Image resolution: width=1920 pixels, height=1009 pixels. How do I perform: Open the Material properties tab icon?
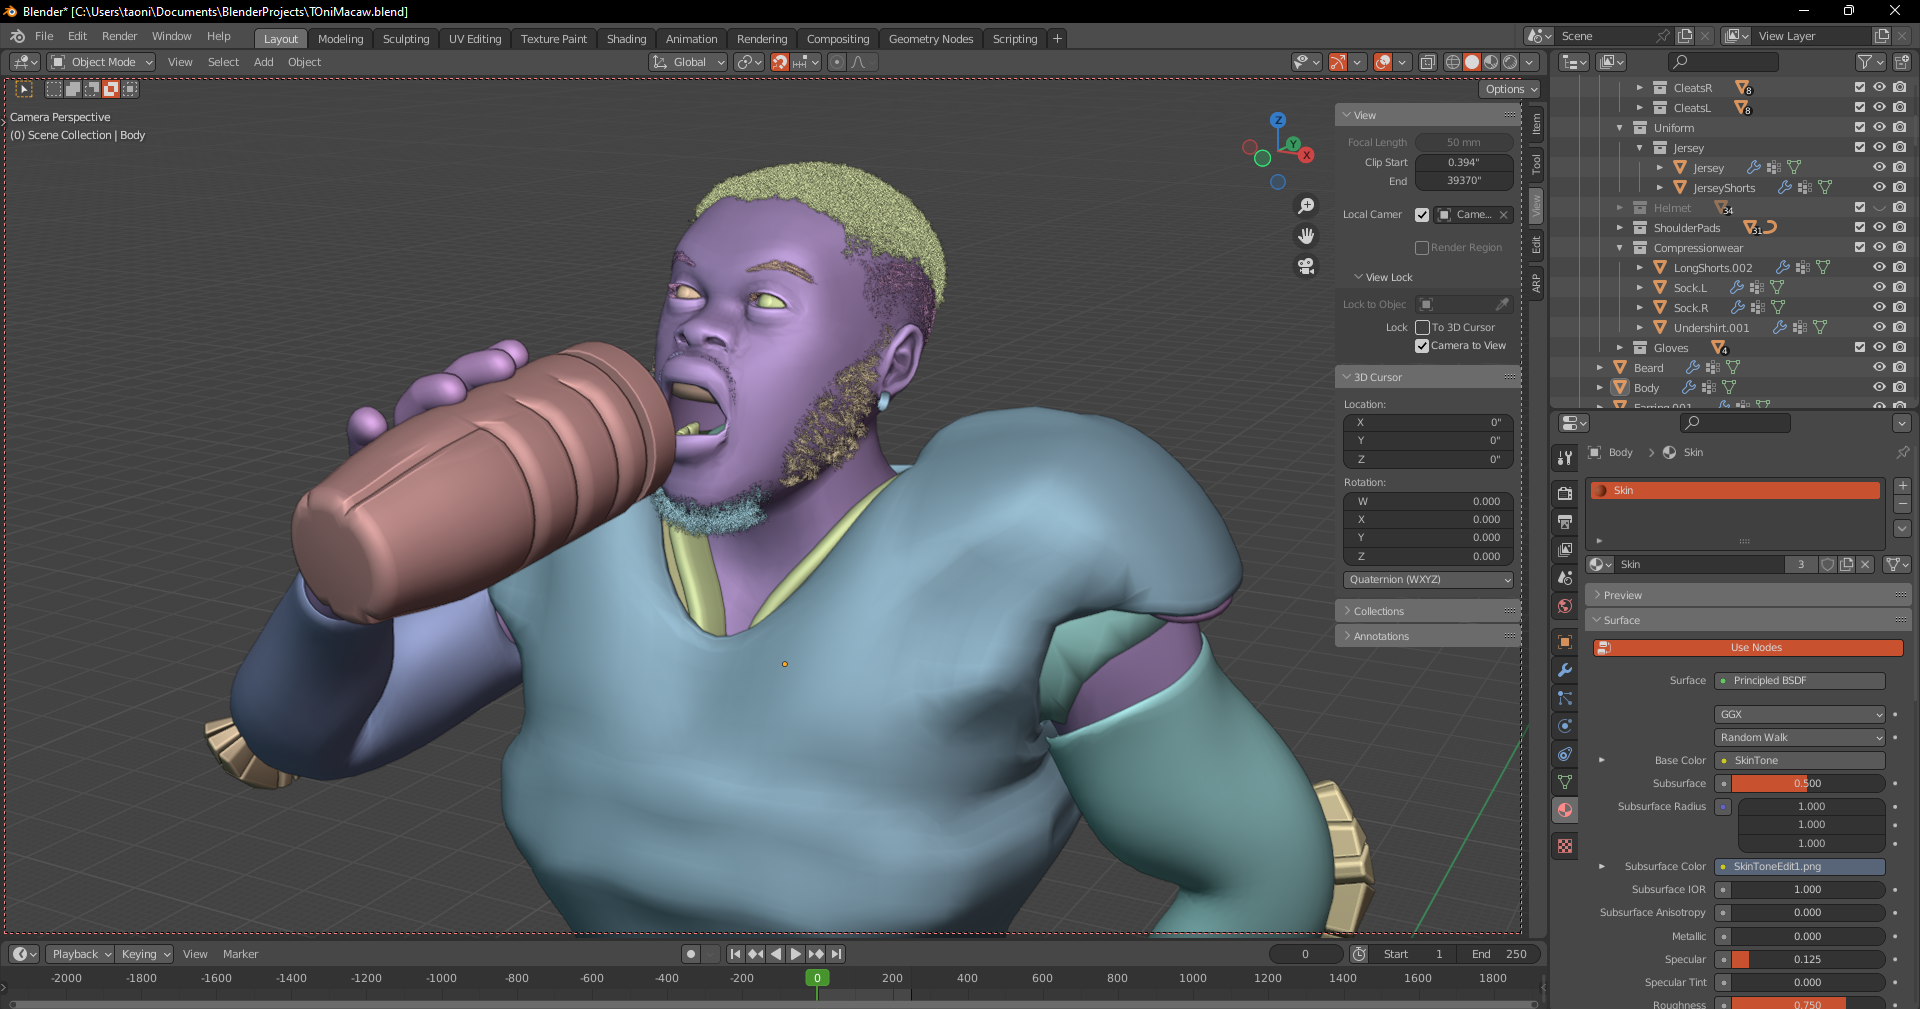click(x=1565, y=810)
